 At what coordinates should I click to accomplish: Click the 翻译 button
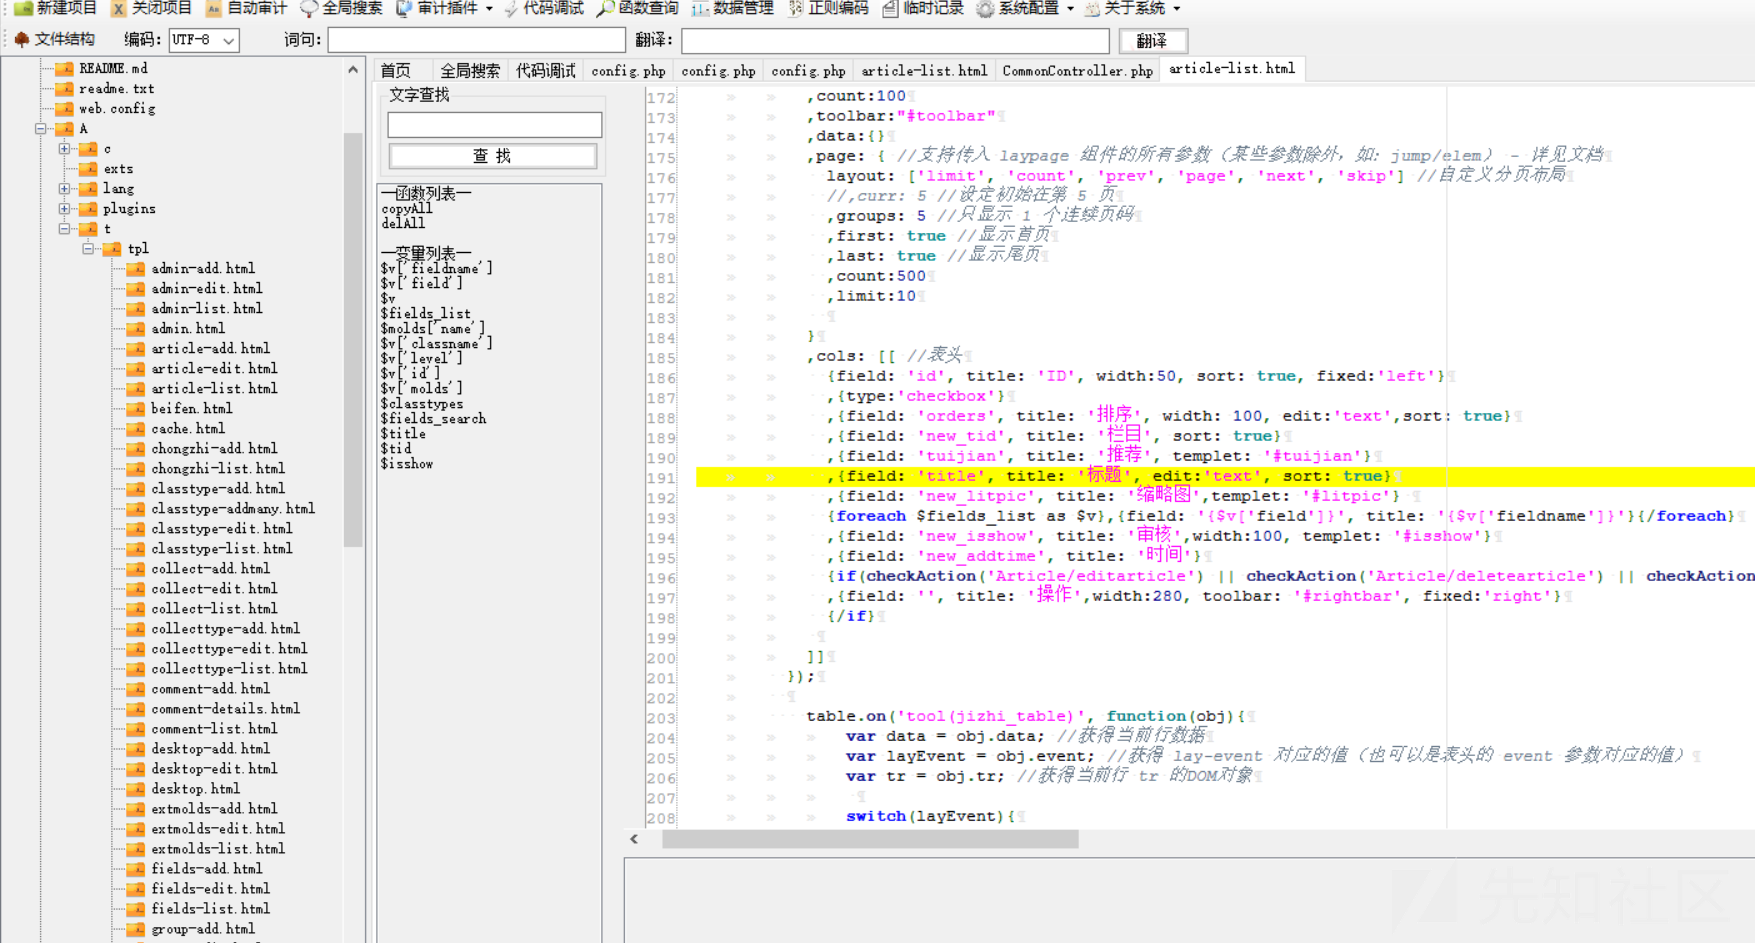[x=1152, y=40]
